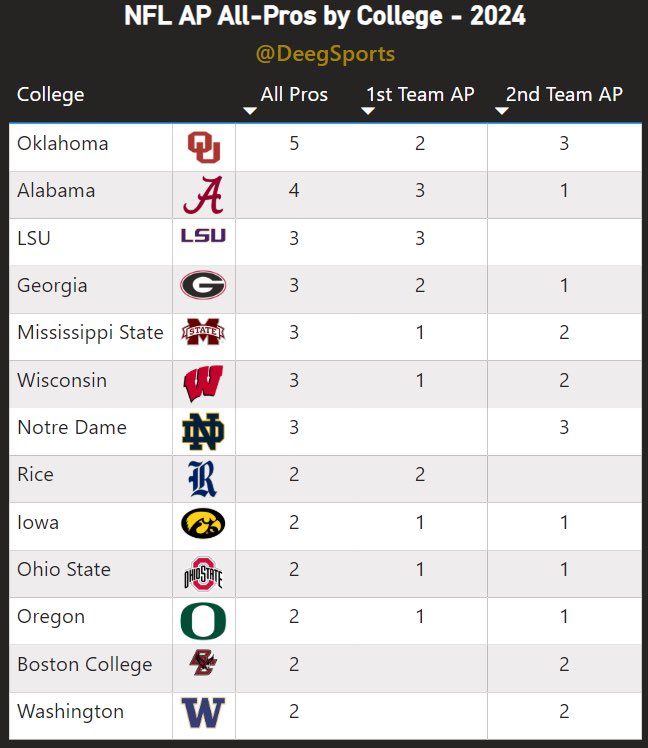The height and width of the screenshot is (748, 648).
Task: Select the Mississippi State logo
Action: point(203,332)
